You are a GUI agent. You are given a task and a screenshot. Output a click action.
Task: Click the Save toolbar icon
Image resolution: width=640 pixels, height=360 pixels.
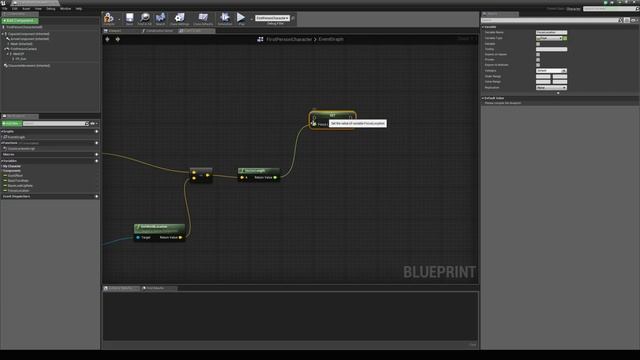129,18
